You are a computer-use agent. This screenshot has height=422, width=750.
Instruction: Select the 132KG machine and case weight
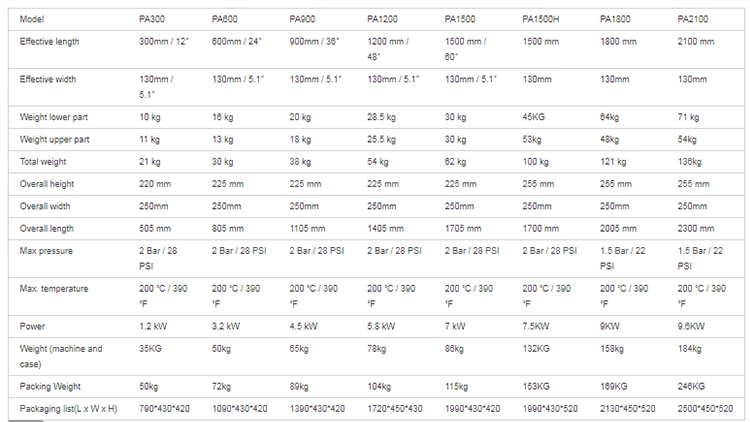(x=537, y=349)
